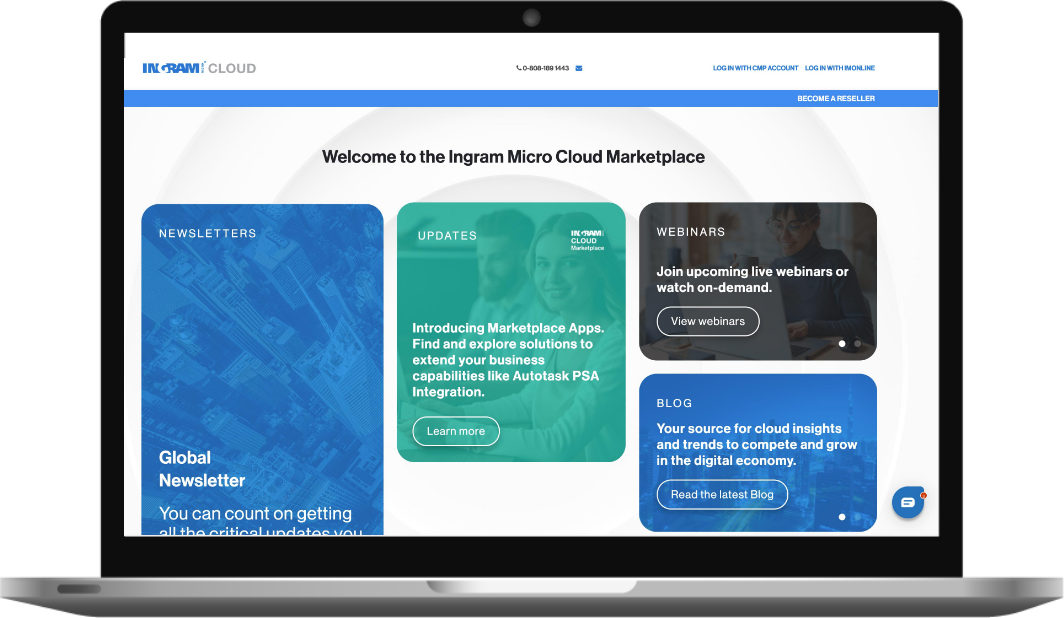Open the Newsletters card
The height and width of the screenshot is (618, 1064).
[x=262, y=369]
